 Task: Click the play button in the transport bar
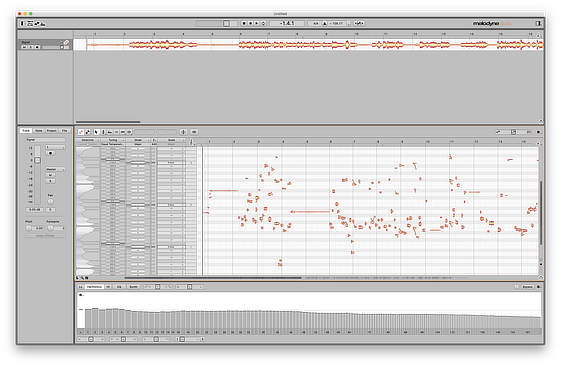pos(257,23)
